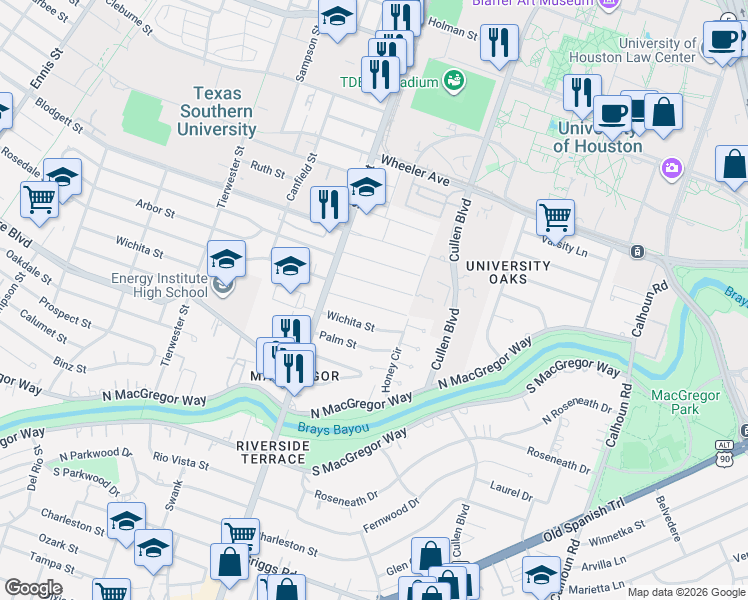Click the ALT 90 highway shield
The height and width of the screenshot is (600, 748).
(x=724, y=453)
